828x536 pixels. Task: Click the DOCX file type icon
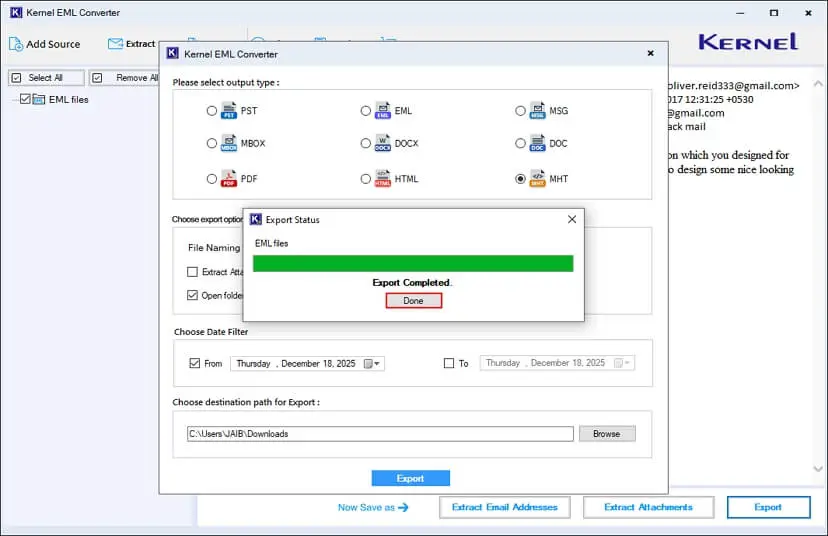(x=383, y=143)
